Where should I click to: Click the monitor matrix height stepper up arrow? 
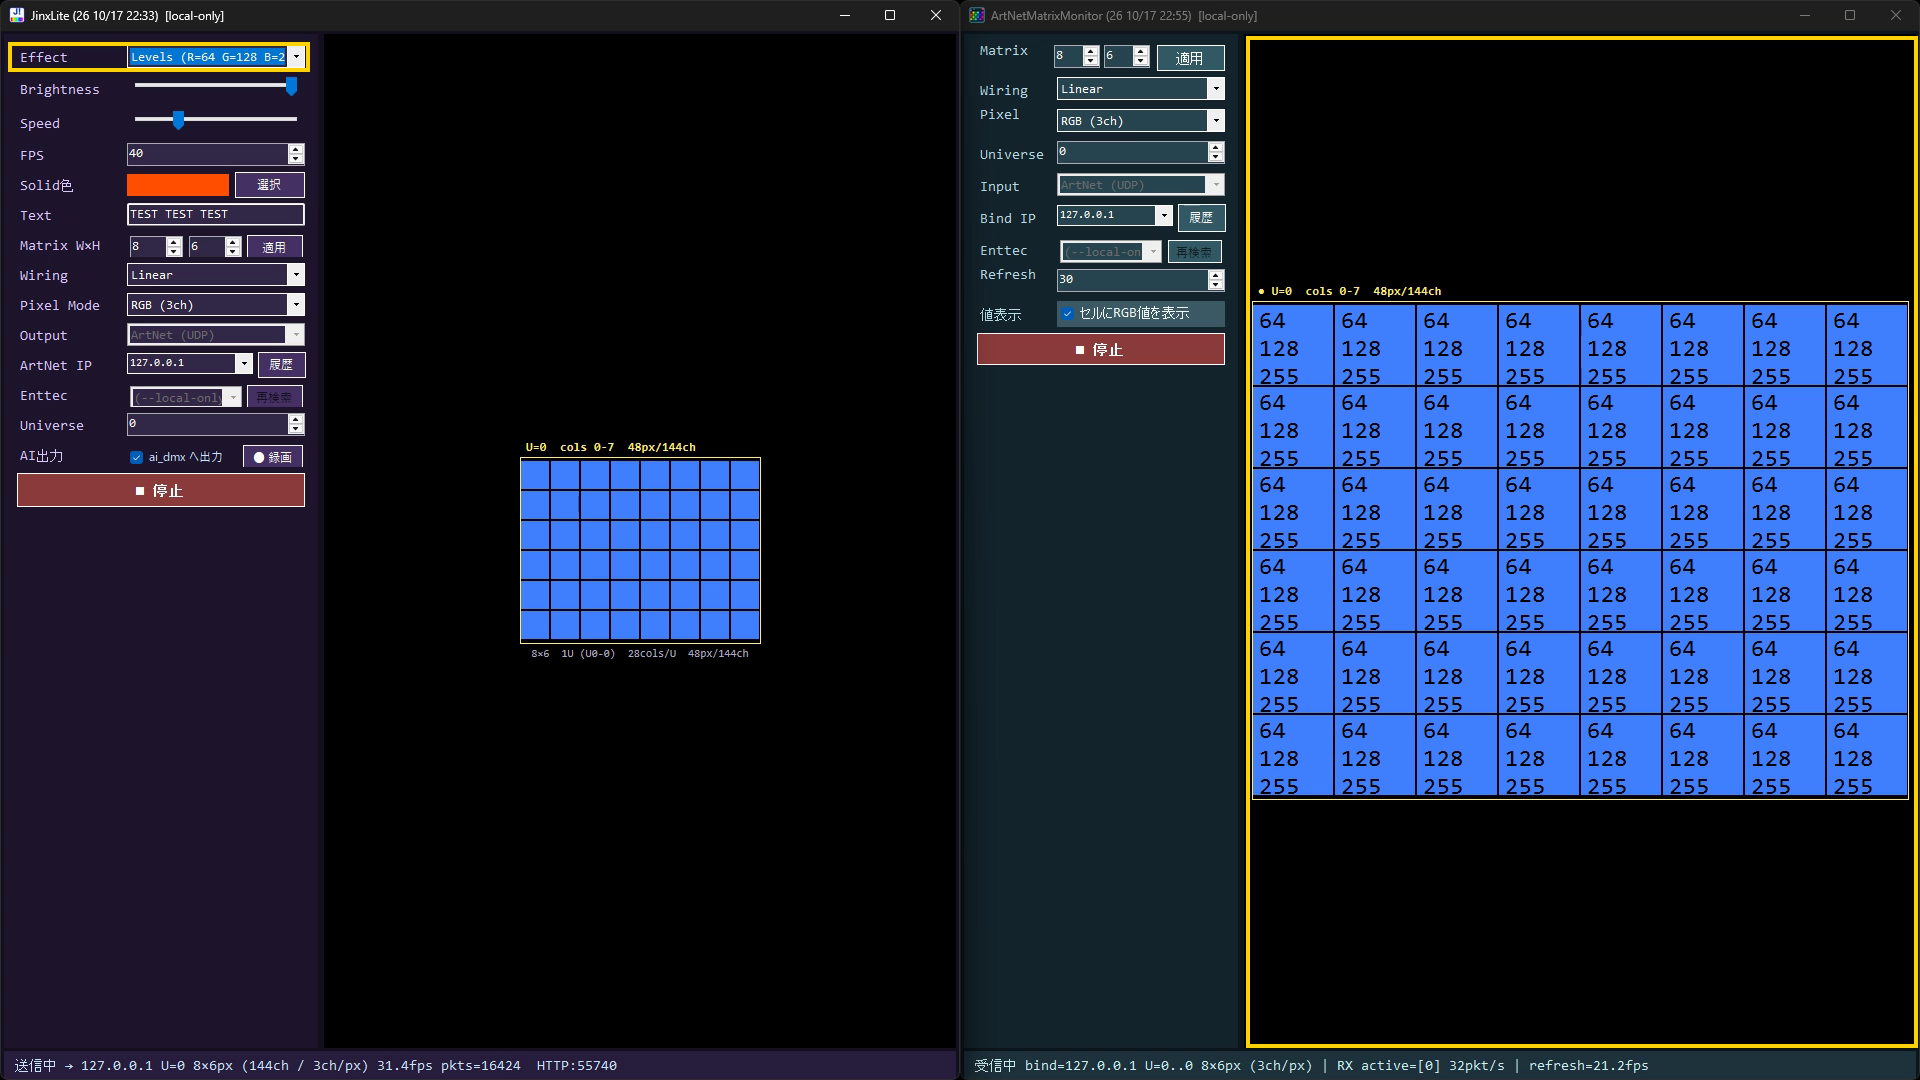point(1141,52)
